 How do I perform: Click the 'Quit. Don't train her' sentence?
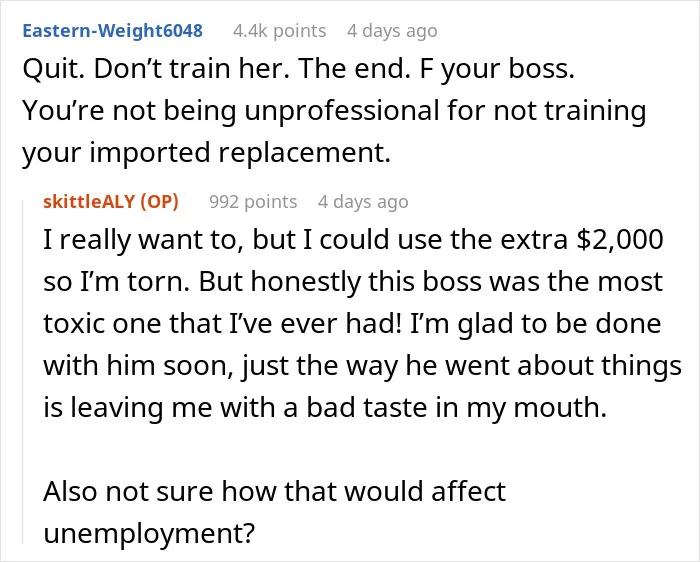pyautogui.click(x=156, y=69)
